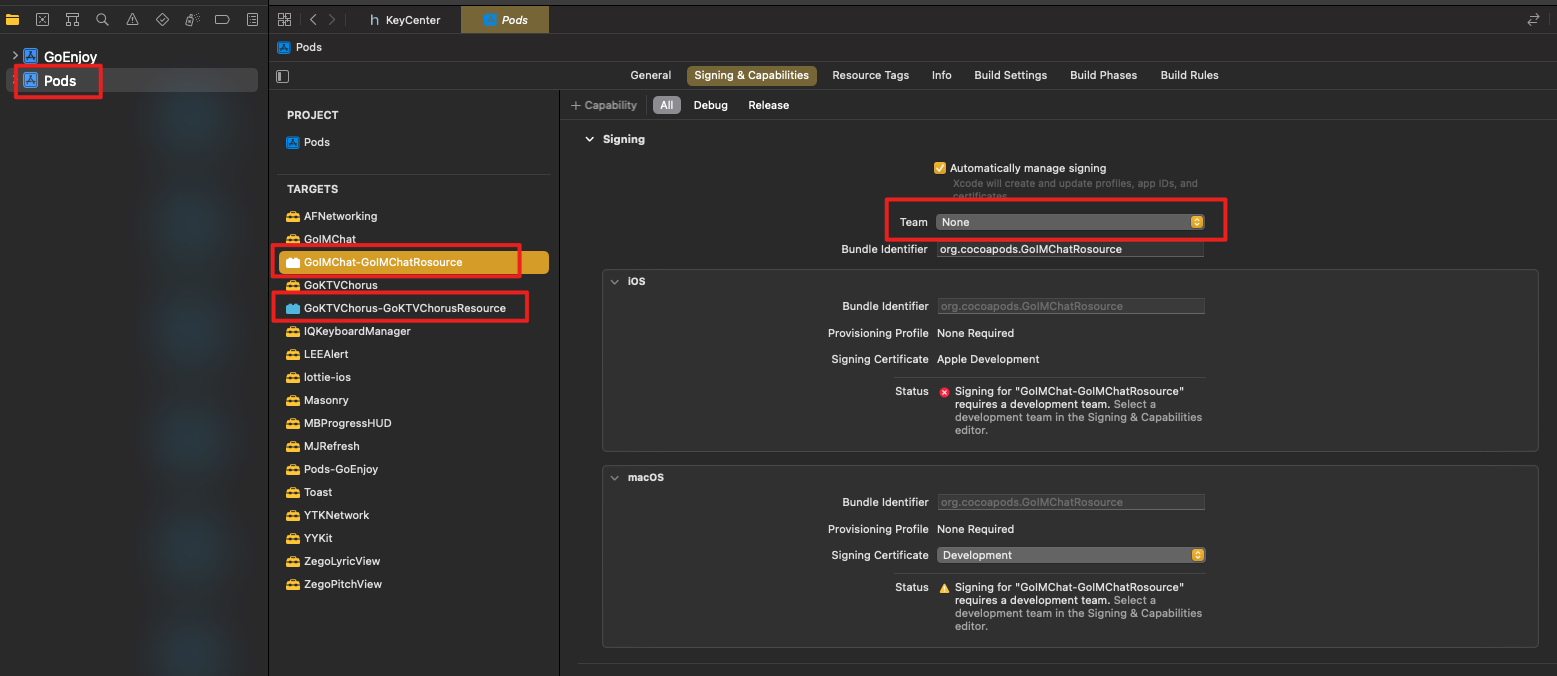
Task: Select the Pods editor tab
Action: pyautogui.click(x=505, y=20)
